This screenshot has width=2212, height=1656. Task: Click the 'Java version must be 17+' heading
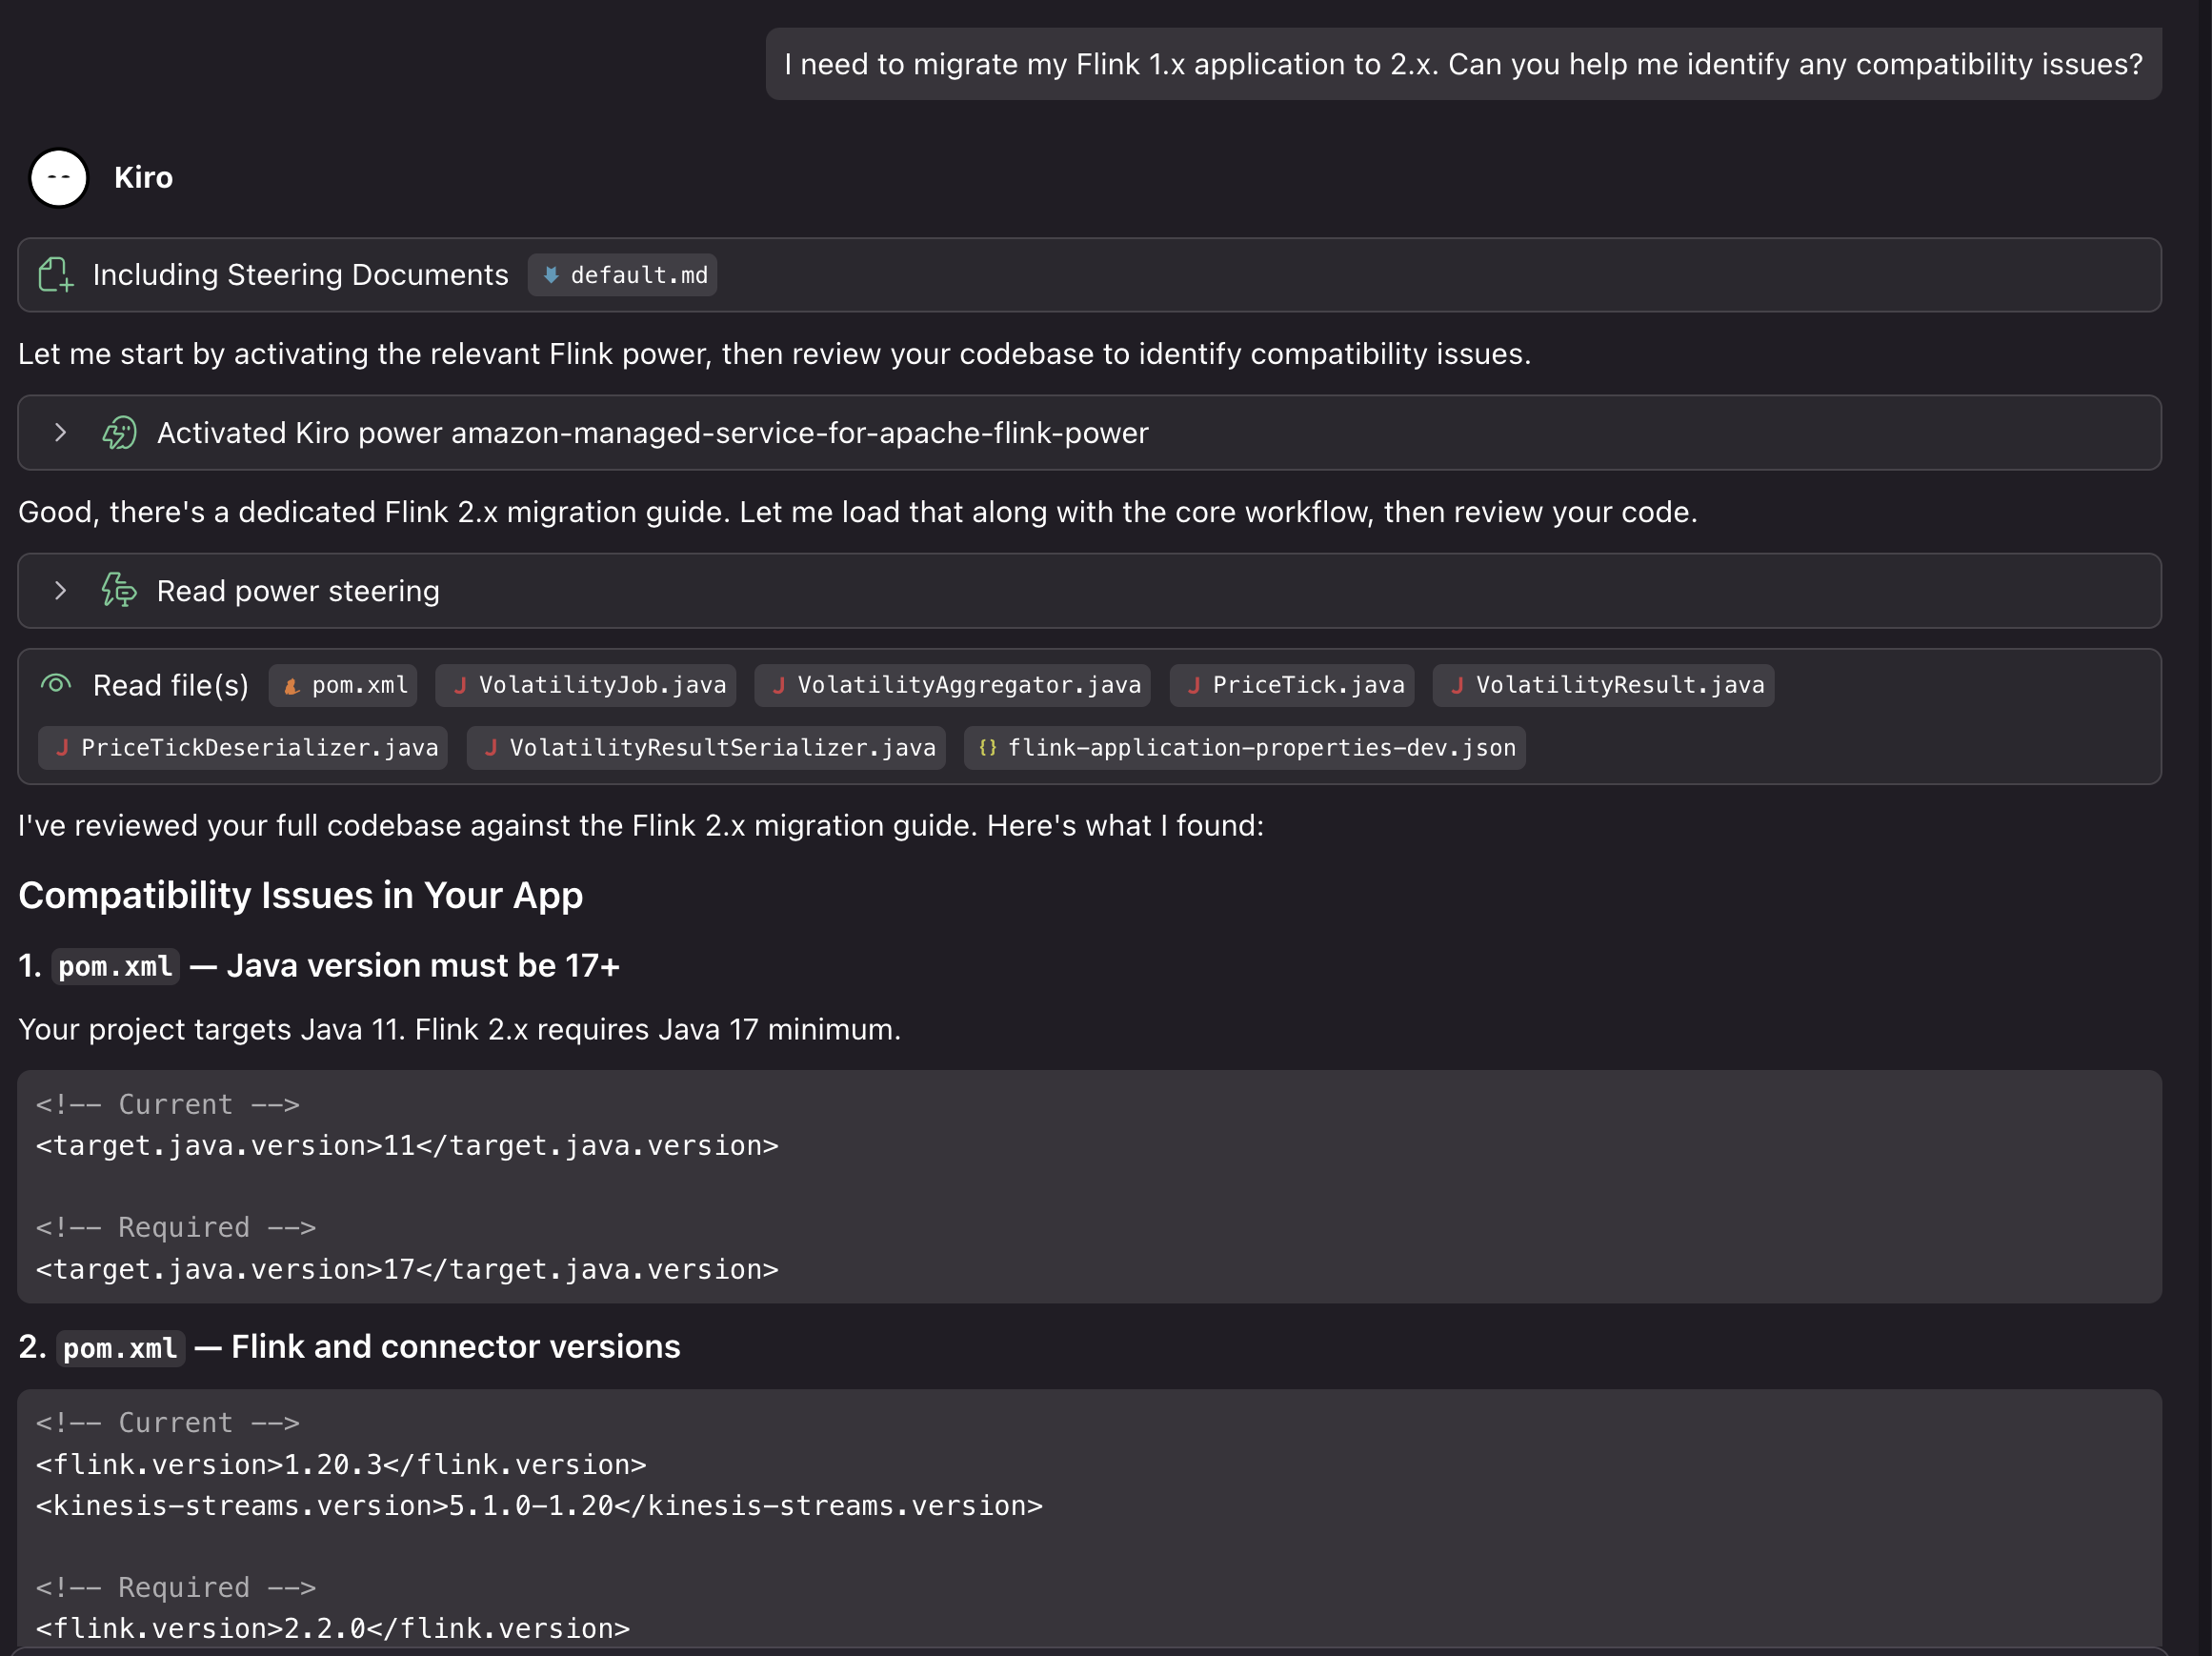point(423,966)
